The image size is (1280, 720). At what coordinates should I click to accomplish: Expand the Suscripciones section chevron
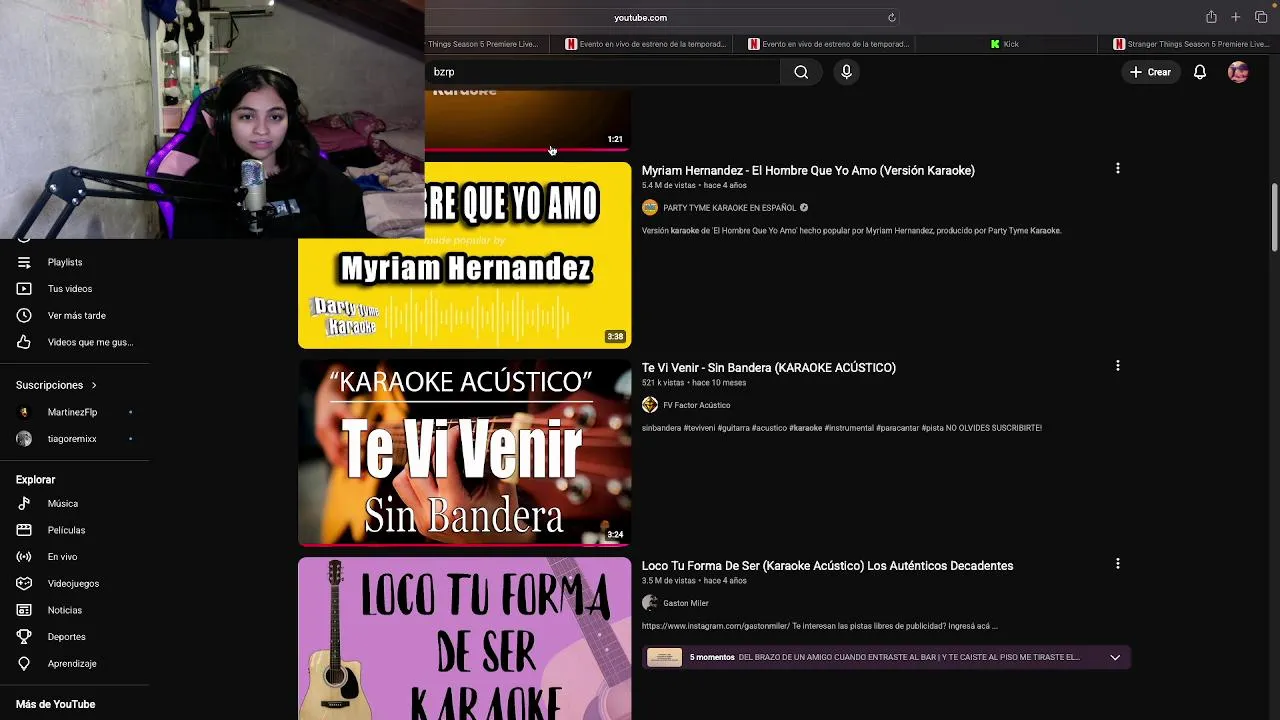94,385
